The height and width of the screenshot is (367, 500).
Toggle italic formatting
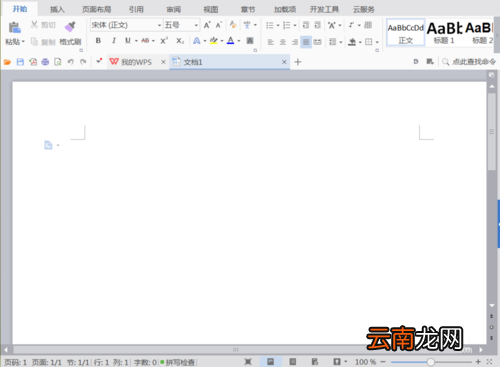(114, 41)
